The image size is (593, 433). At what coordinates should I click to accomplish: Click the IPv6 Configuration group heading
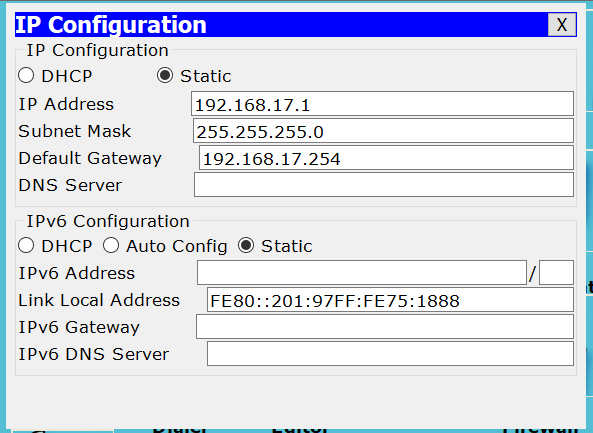tap(108, 221)
